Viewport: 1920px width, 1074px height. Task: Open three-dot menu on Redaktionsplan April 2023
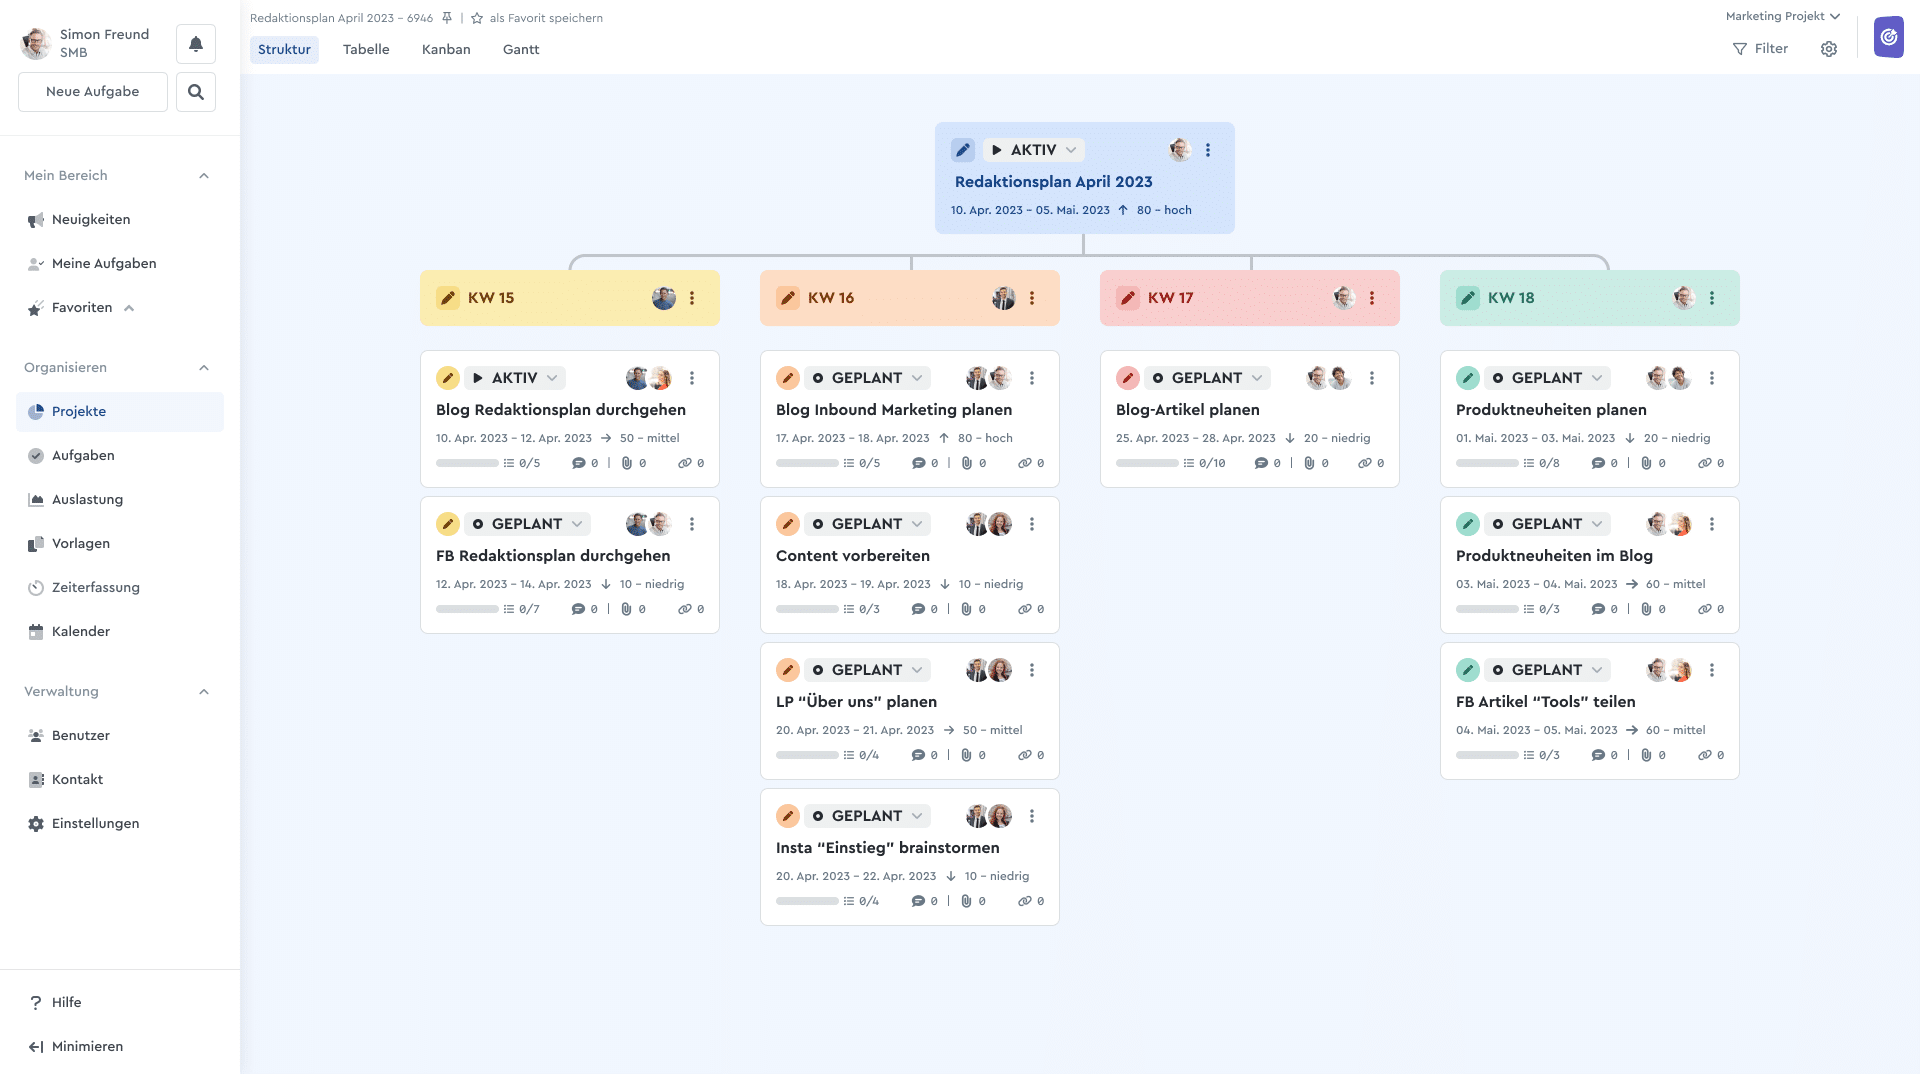[x=1208, y=150]
